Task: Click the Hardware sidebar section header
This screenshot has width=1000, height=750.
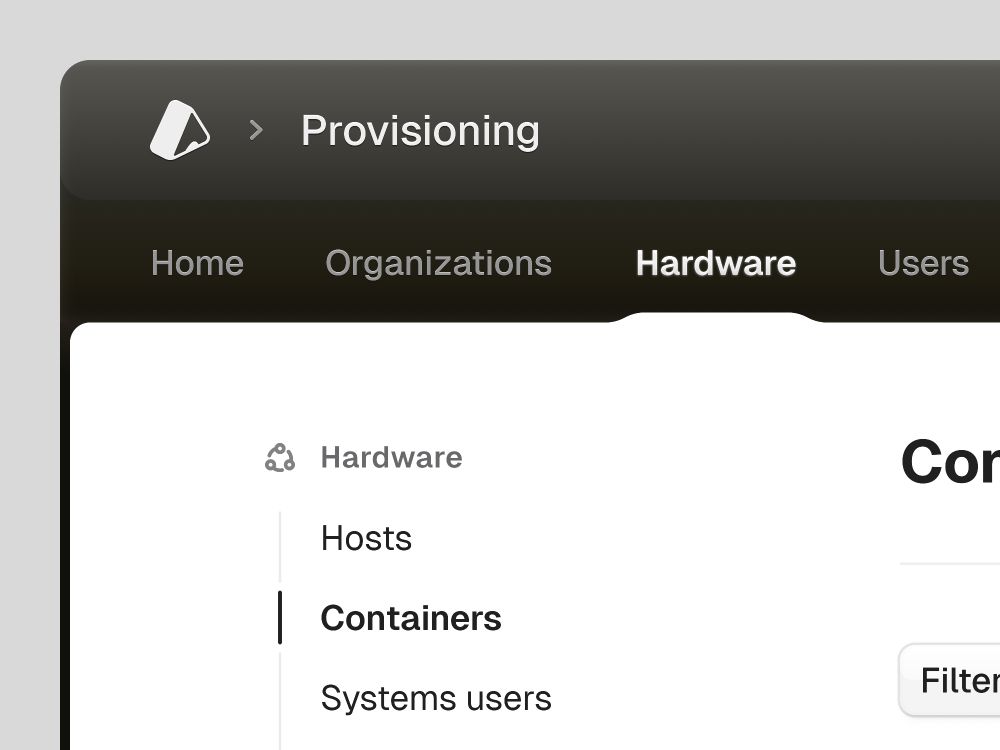Action: pyautogui.click(x=392, y=457)
